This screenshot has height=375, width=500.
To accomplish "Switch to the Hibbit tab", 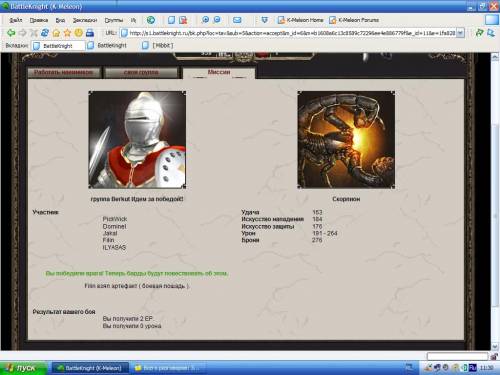I will tap(158, 45).
